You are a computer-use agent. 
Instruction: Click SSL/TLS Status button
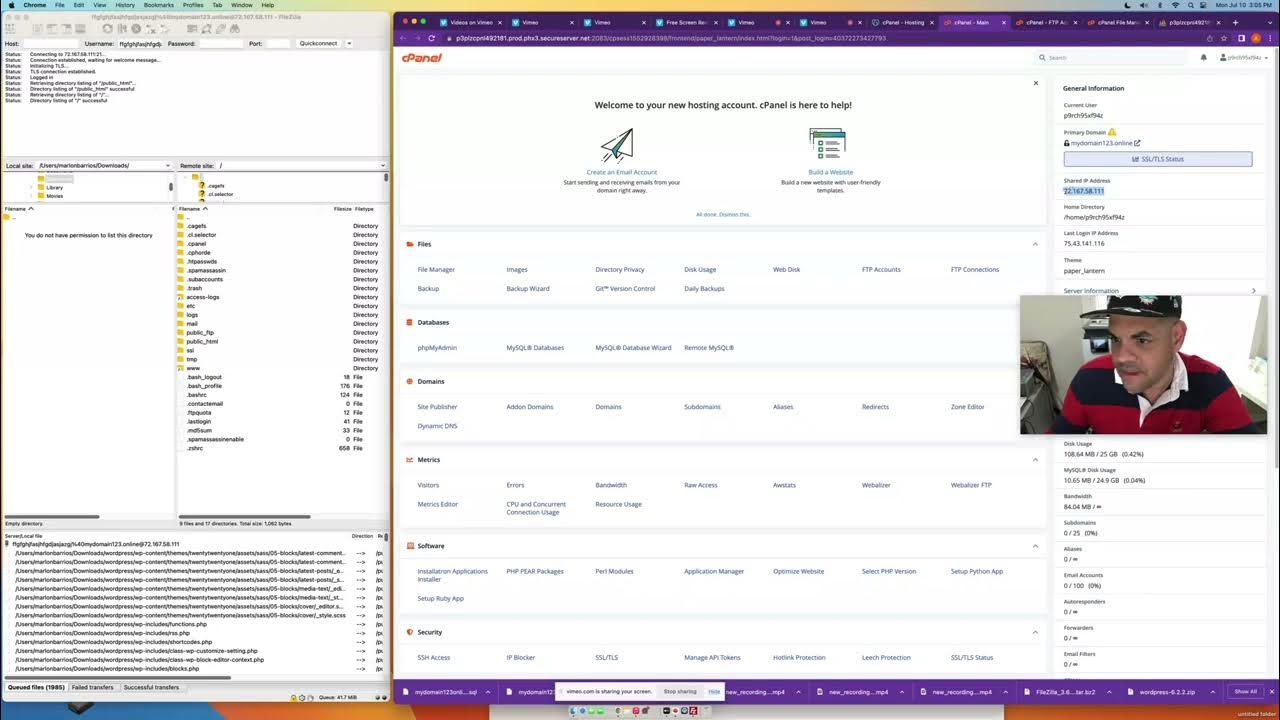click(x=1157, y=159)
